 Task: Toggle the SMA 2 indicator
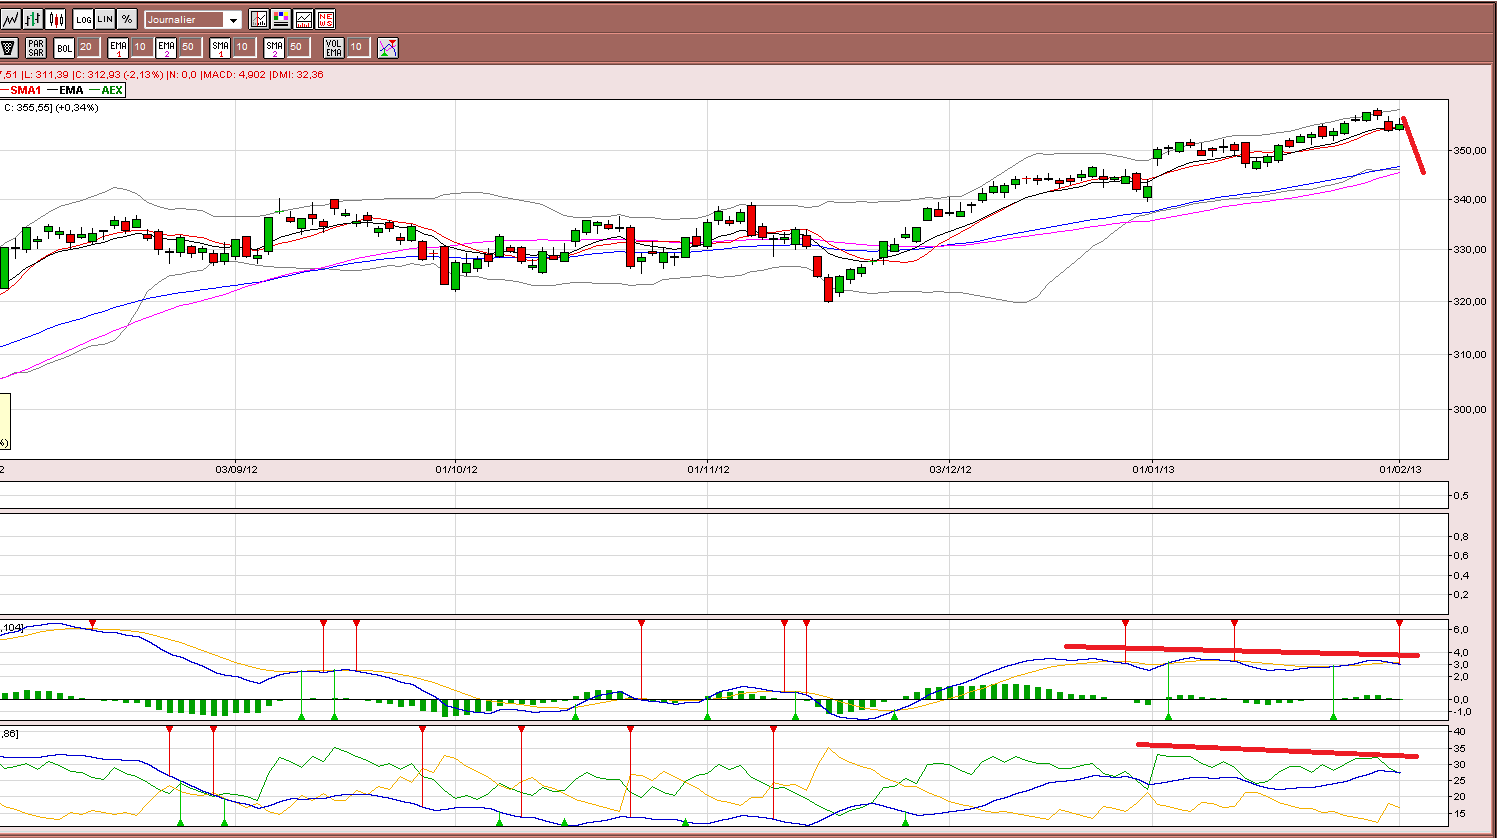(x=274, y=47)
